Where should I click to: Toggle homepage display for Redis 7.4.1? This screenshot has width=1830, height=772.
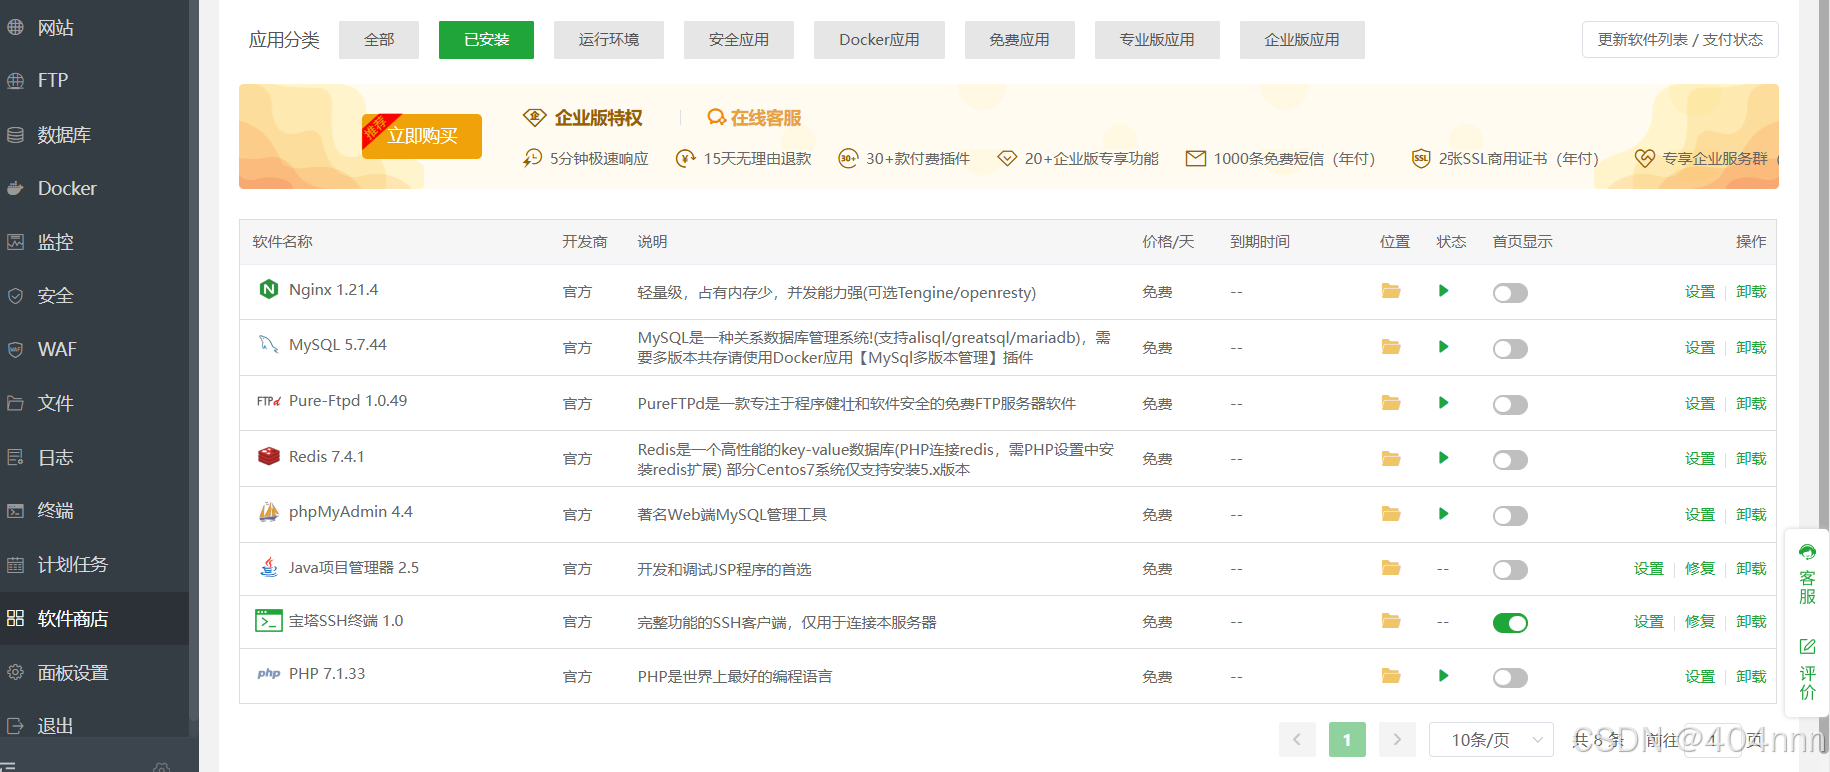[x=1510, y=460]
